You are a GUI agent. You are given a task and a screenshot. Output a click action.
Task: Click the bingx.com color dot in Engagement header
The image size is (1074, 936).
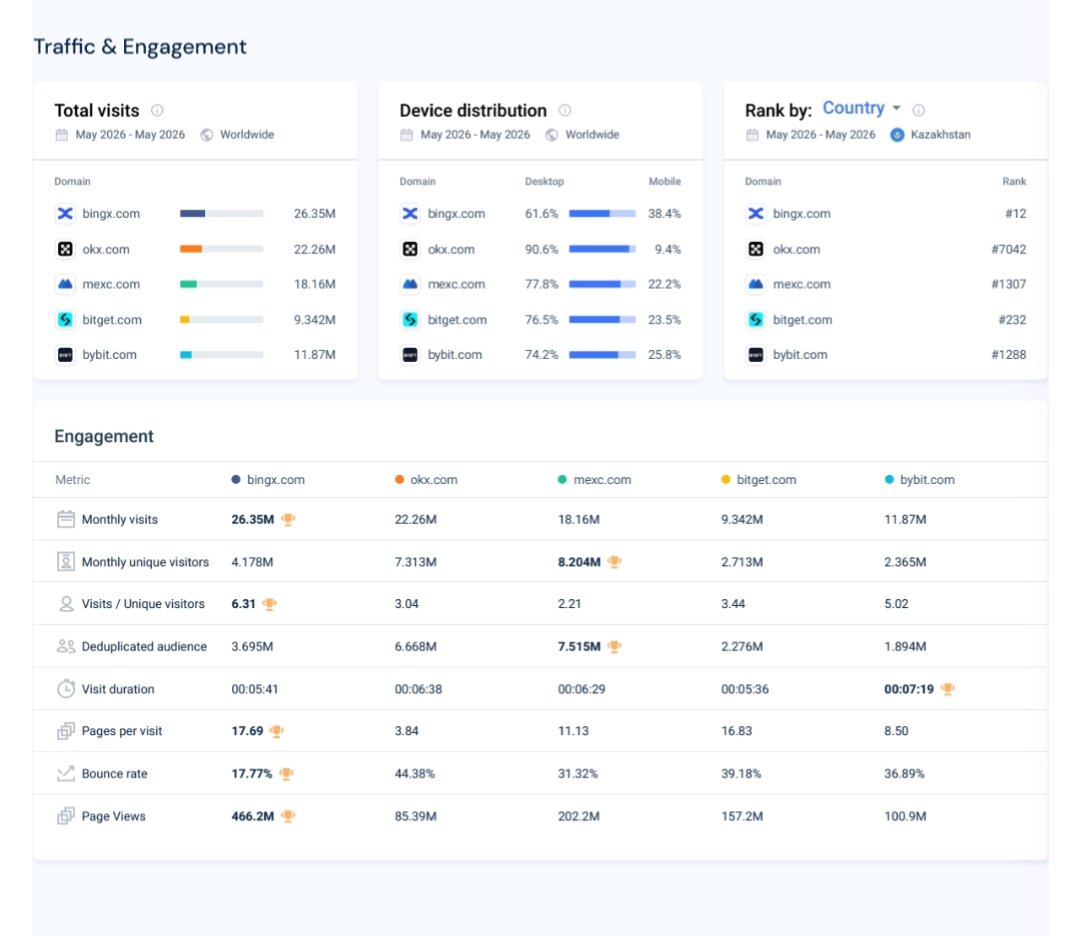click(236, 479)
